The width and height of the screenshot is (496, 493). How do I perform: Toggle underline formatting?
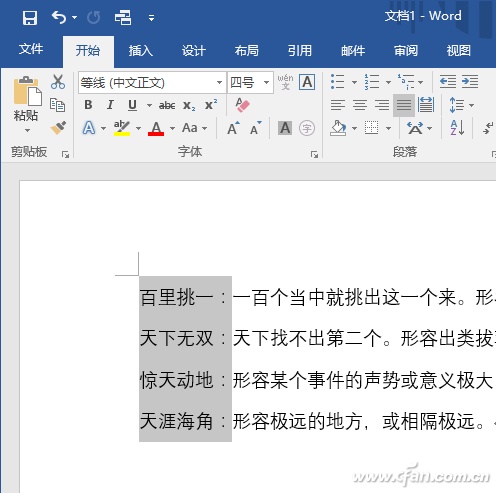click(132, 105)
